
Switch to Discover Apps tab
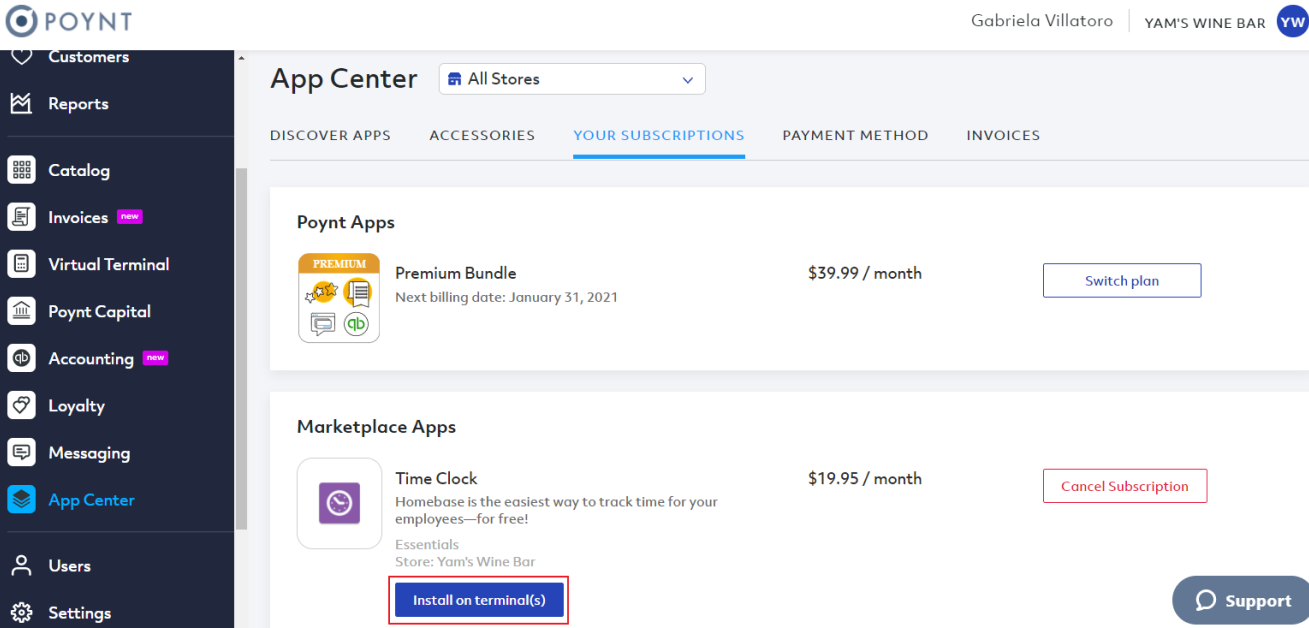coord(330,135)
